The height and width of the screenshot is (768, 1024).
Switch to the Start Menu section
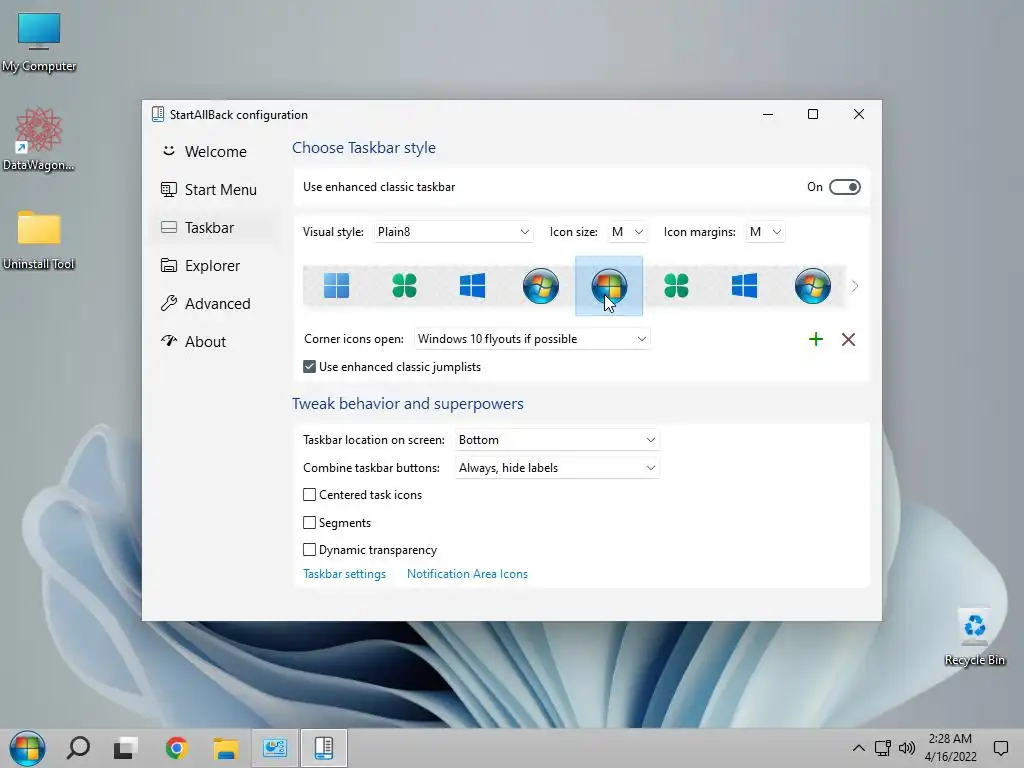(x=216, y=189)
